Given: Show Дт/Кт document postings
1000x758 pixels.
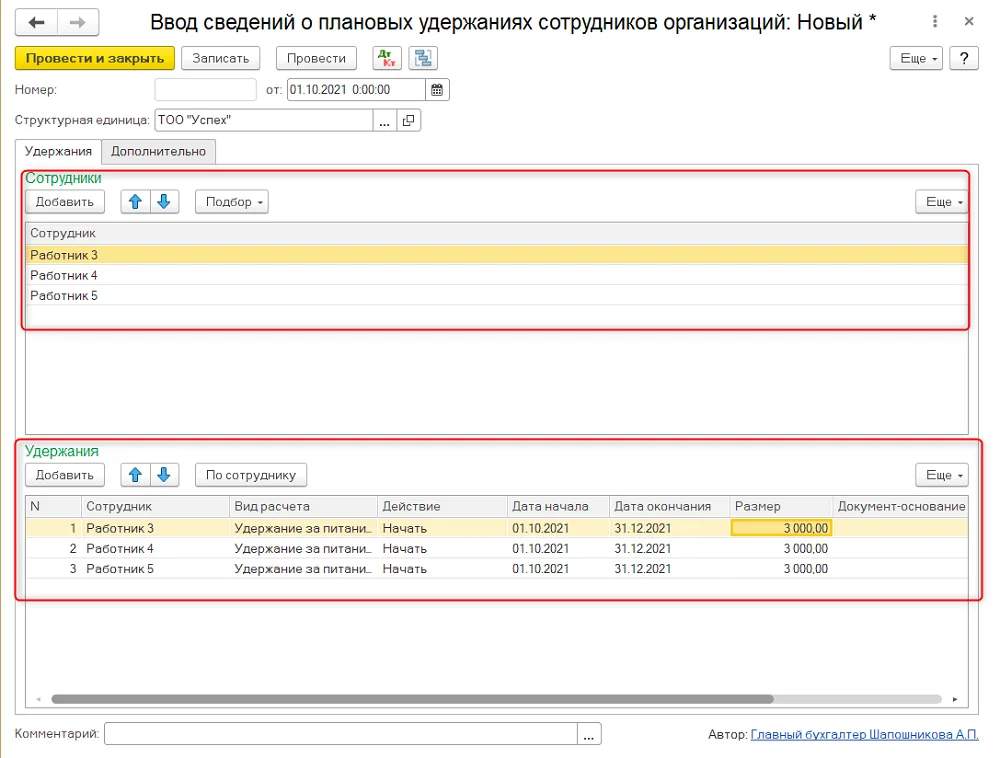Looking at the screenshot, I should (387, 58).
